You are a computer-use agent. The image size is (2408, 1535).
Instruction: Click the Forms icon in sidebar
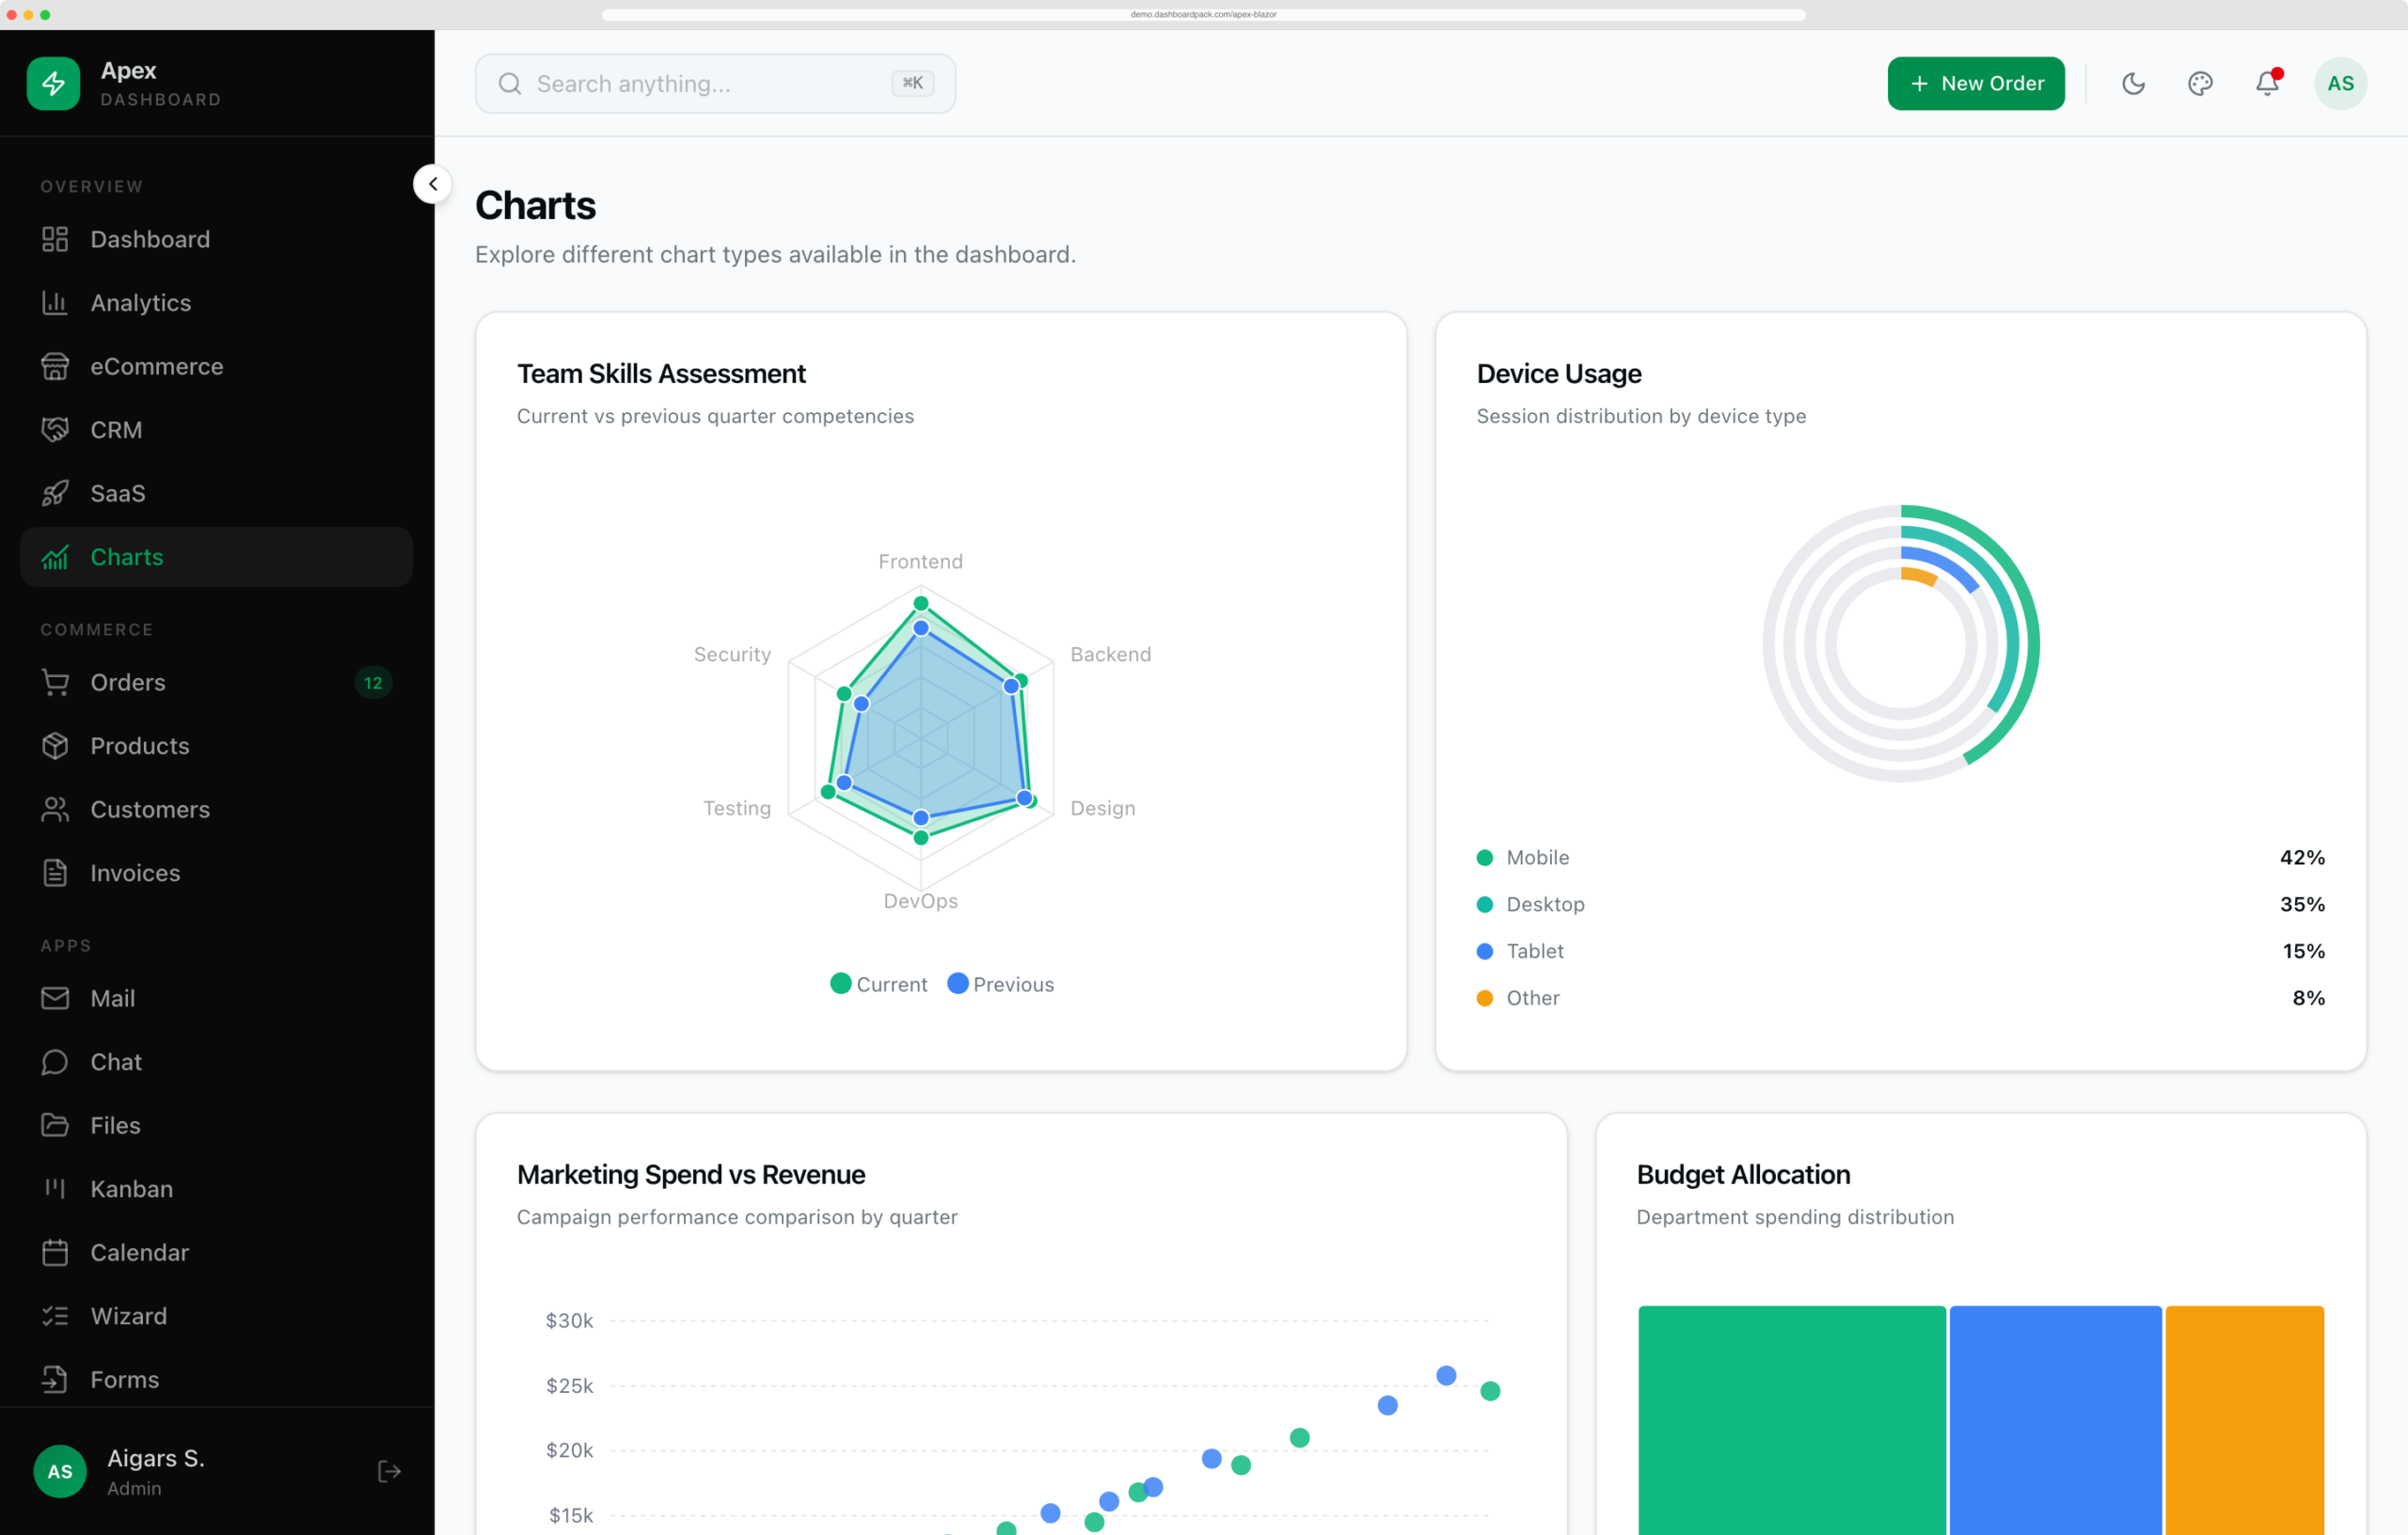coord(55,1379)
